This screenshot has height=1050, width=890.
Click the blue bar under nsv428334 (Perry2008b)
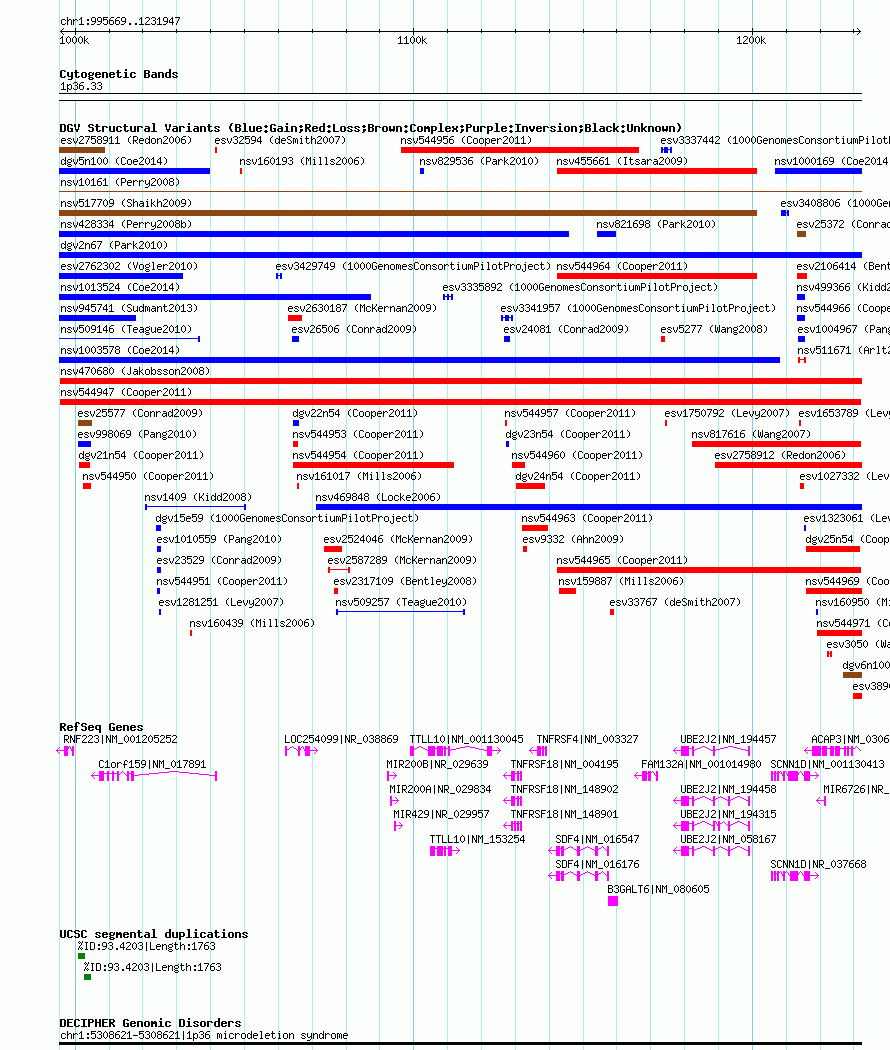point(314,234)
